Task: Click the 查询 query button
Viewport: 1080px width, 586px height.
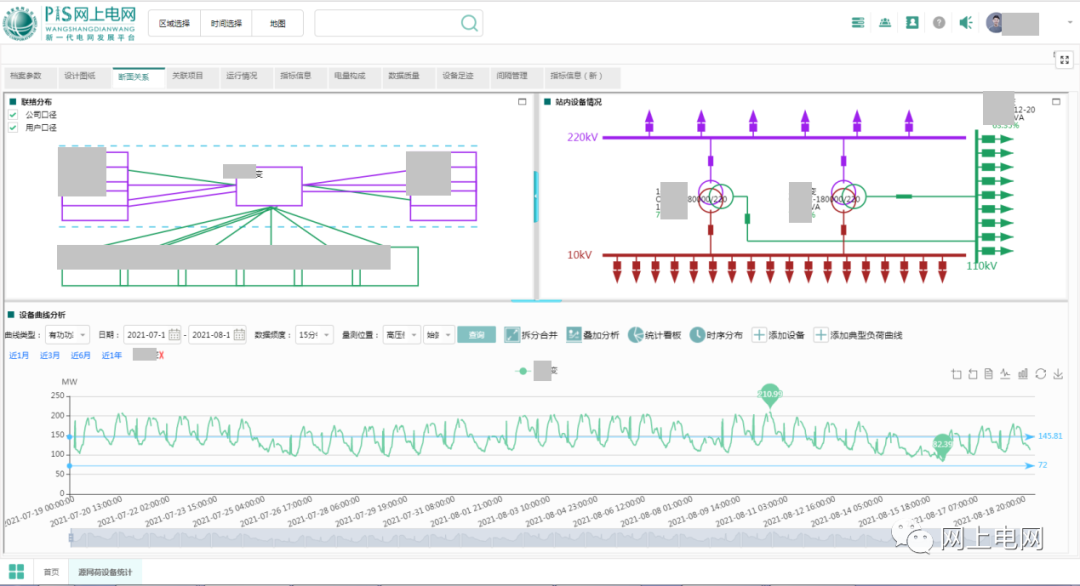Action: (477, 335)
